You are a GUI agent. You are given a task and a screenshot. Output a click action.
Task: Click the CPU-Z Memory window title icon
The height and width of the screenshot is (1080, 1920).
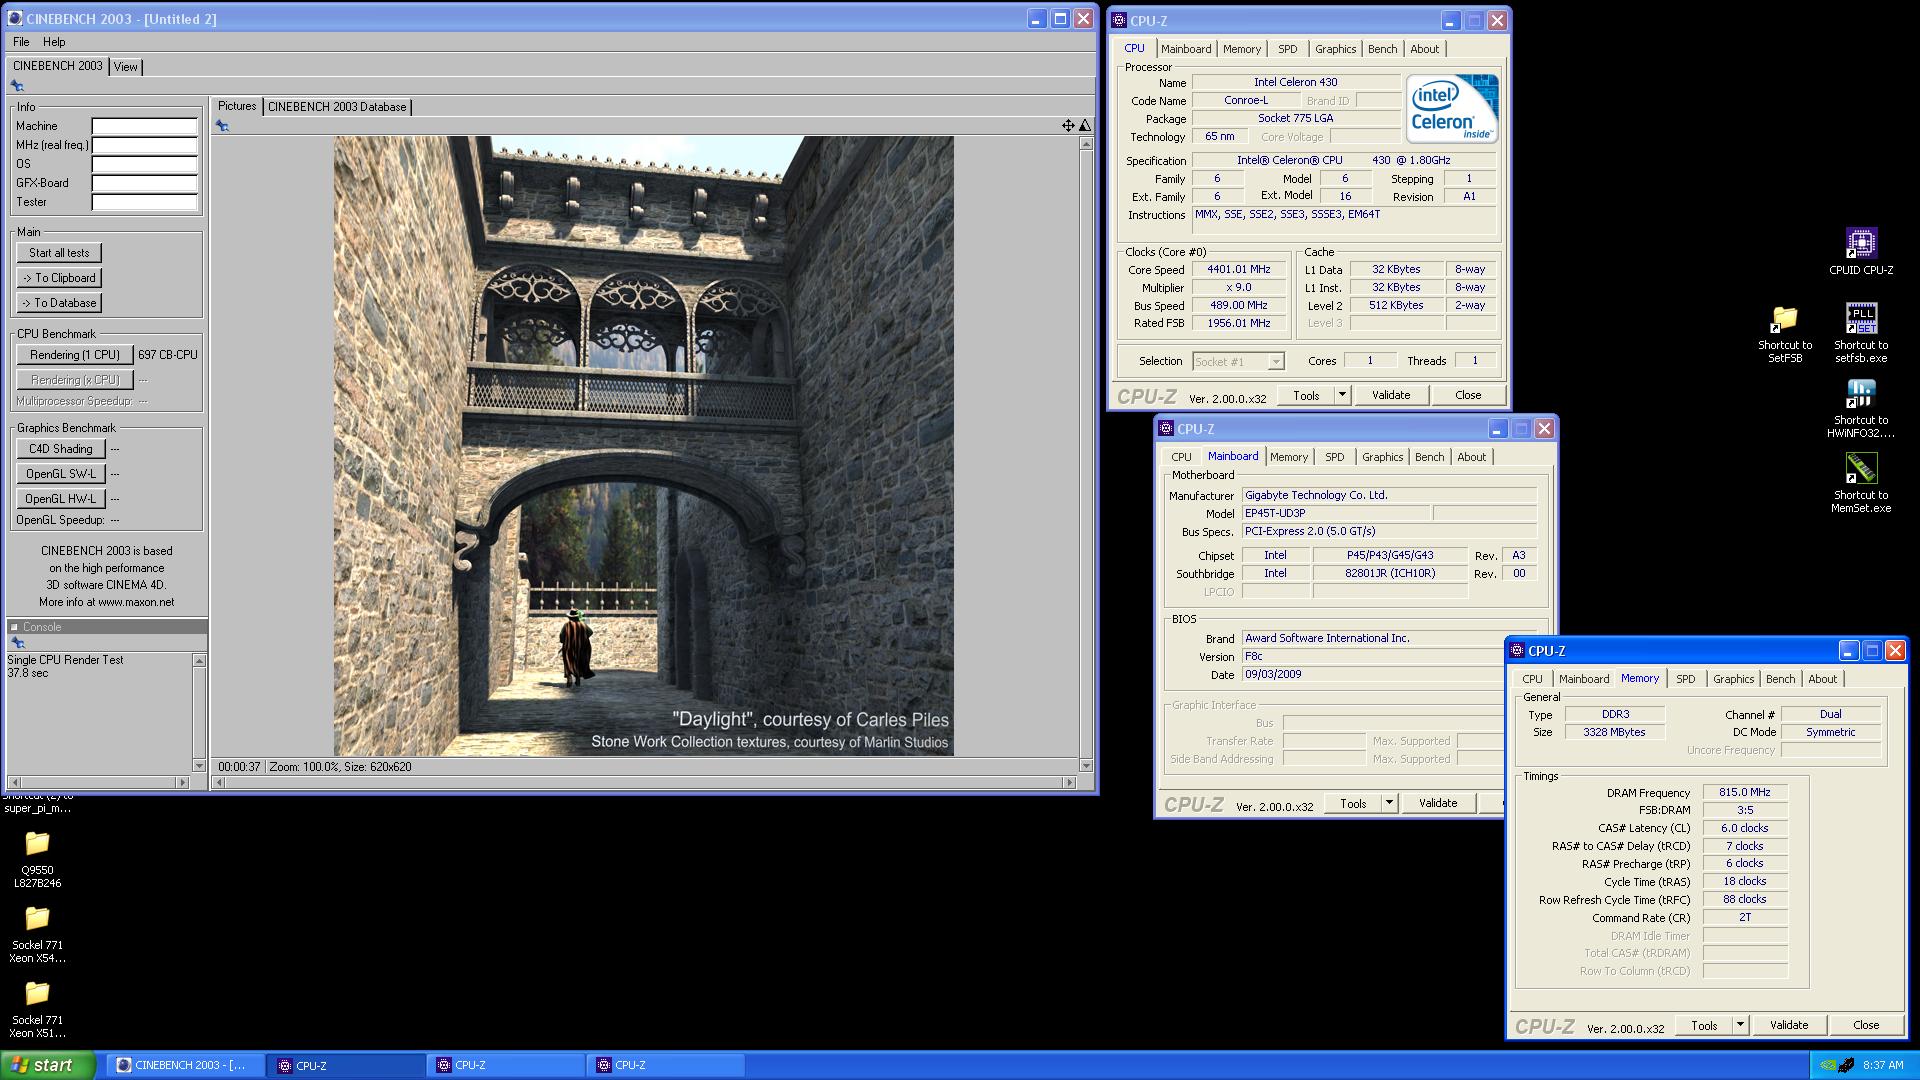tap(1517, 651)
